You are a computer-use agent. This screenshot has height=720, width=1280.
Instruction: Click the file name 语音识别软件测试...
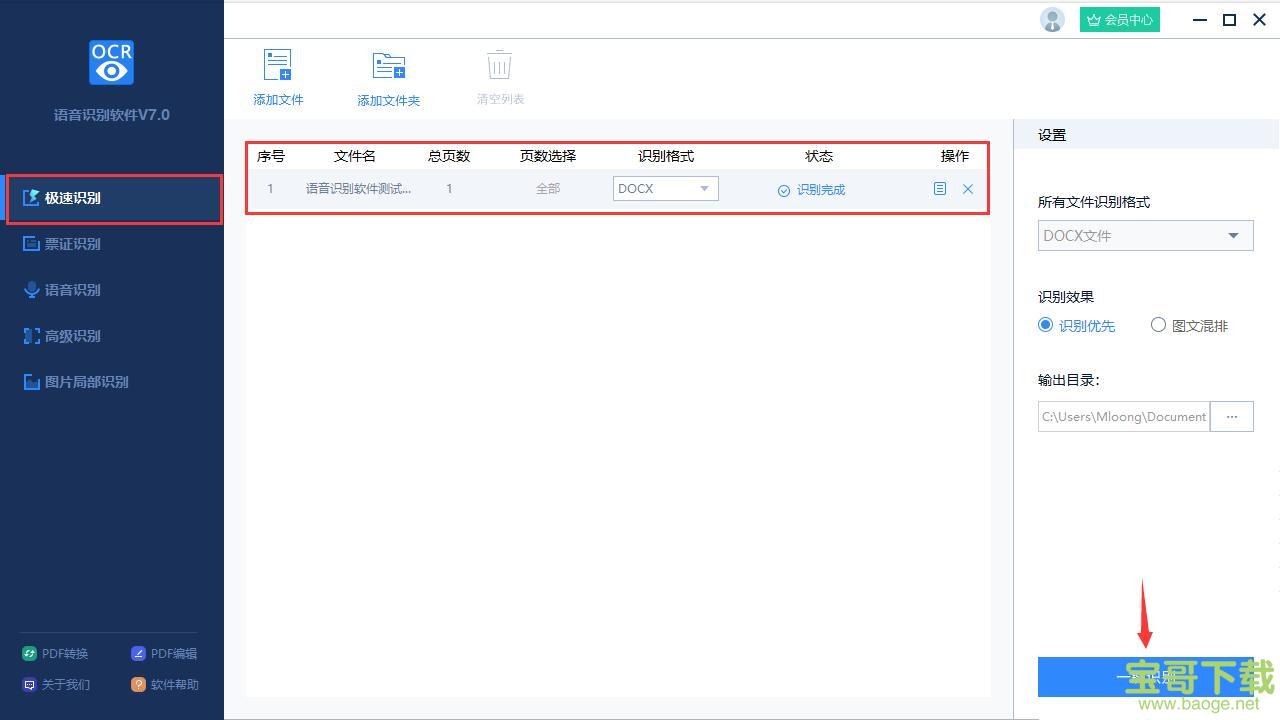(358, 188)
